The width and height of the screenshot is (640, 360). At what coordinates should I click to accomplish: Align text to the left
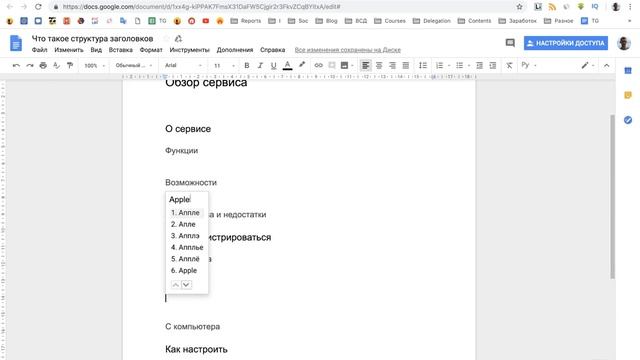click(365, 65)
